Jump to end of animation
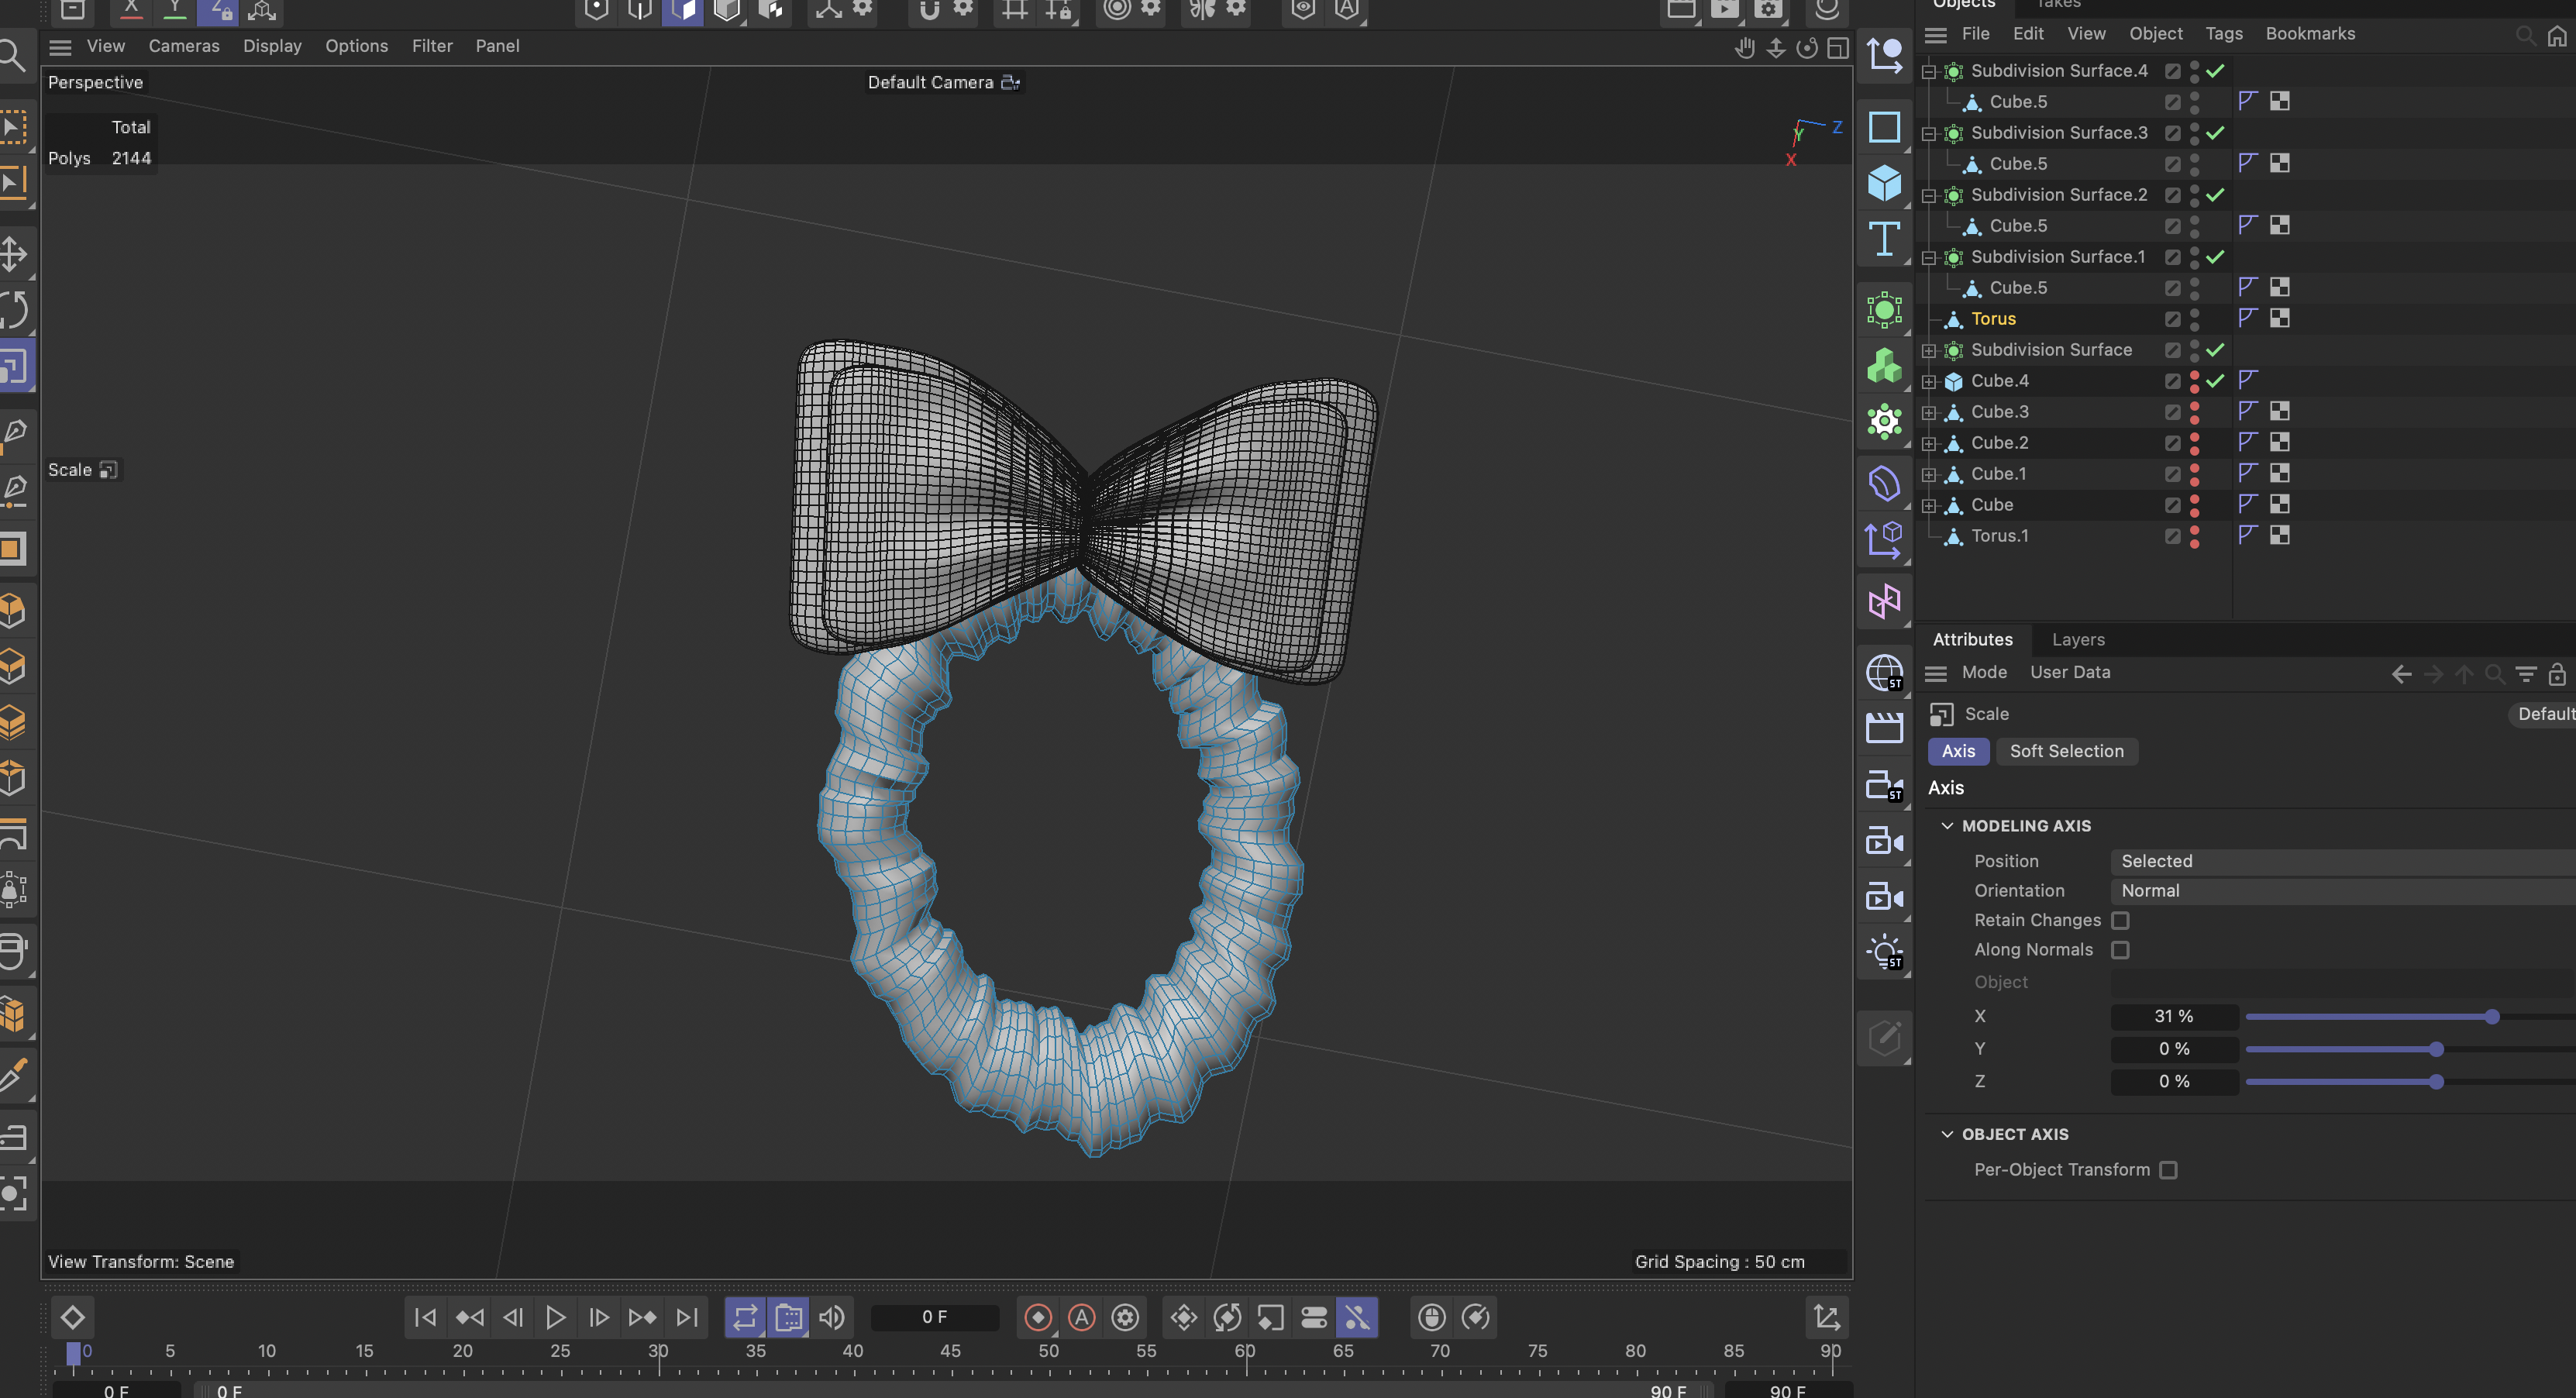This screenshot has width=2576, height=1398. tap(687, 1317)
